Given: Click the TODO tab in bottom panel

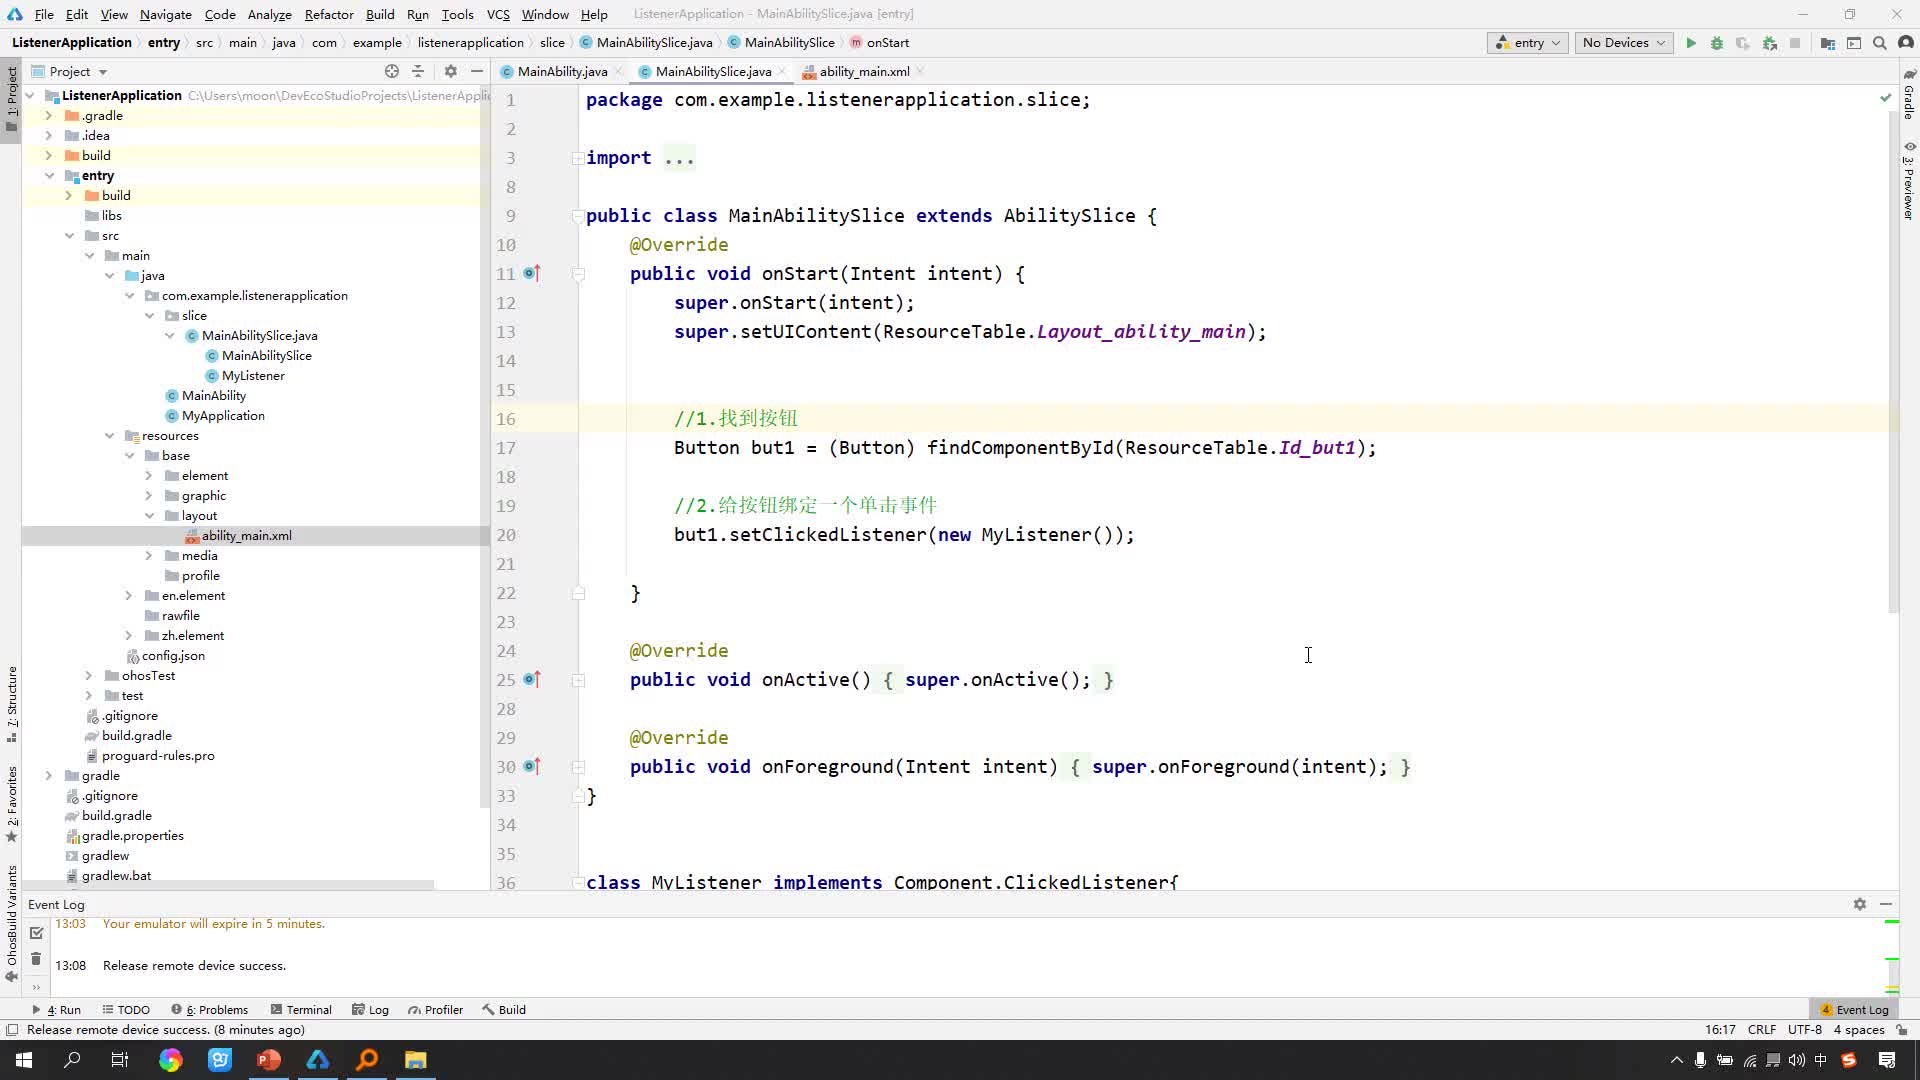Looking at the screenshot, I should pyautogui.click(x=133, y=1009).
